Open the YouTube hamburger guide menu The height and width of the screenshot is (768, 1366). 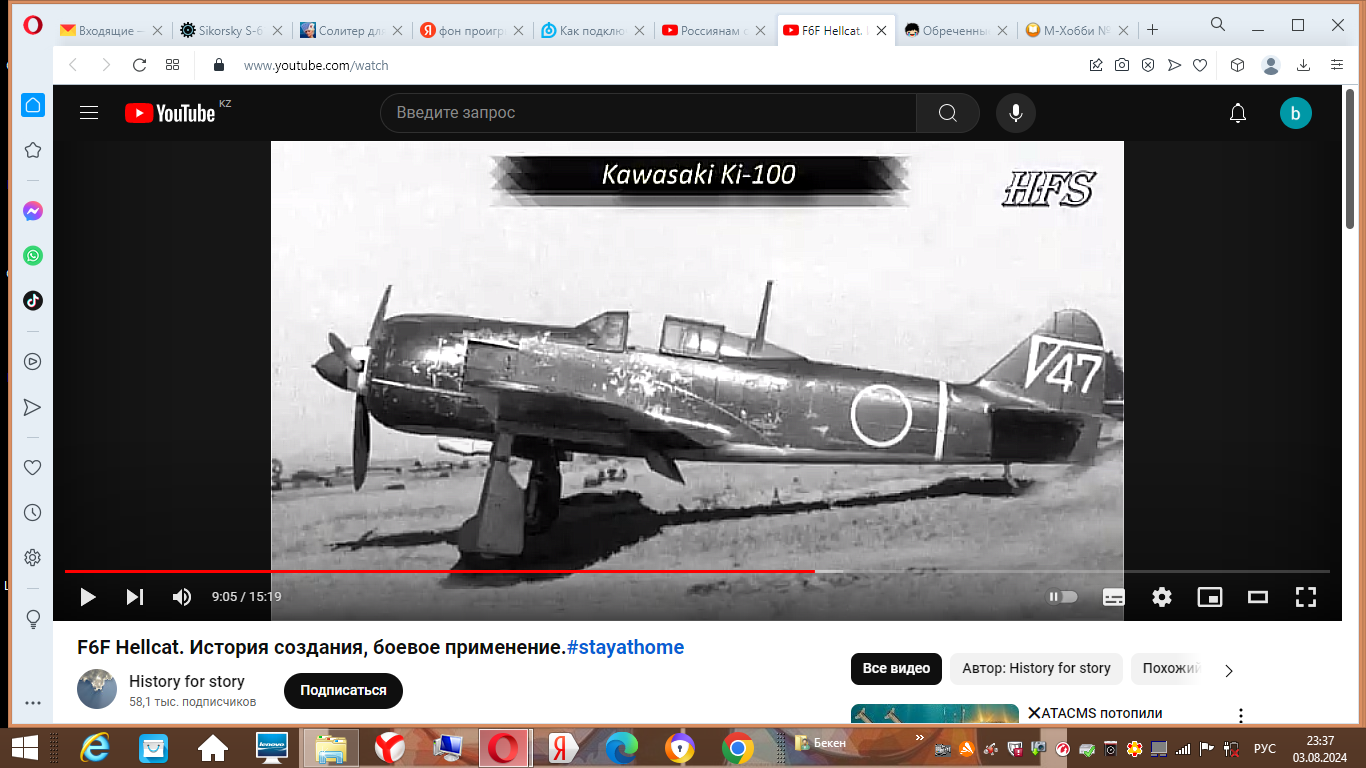89,113
